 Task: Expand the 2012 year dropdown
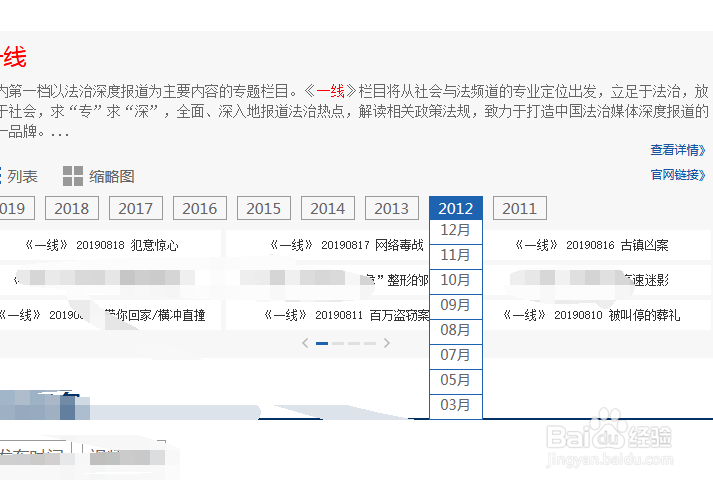[456, 208]
